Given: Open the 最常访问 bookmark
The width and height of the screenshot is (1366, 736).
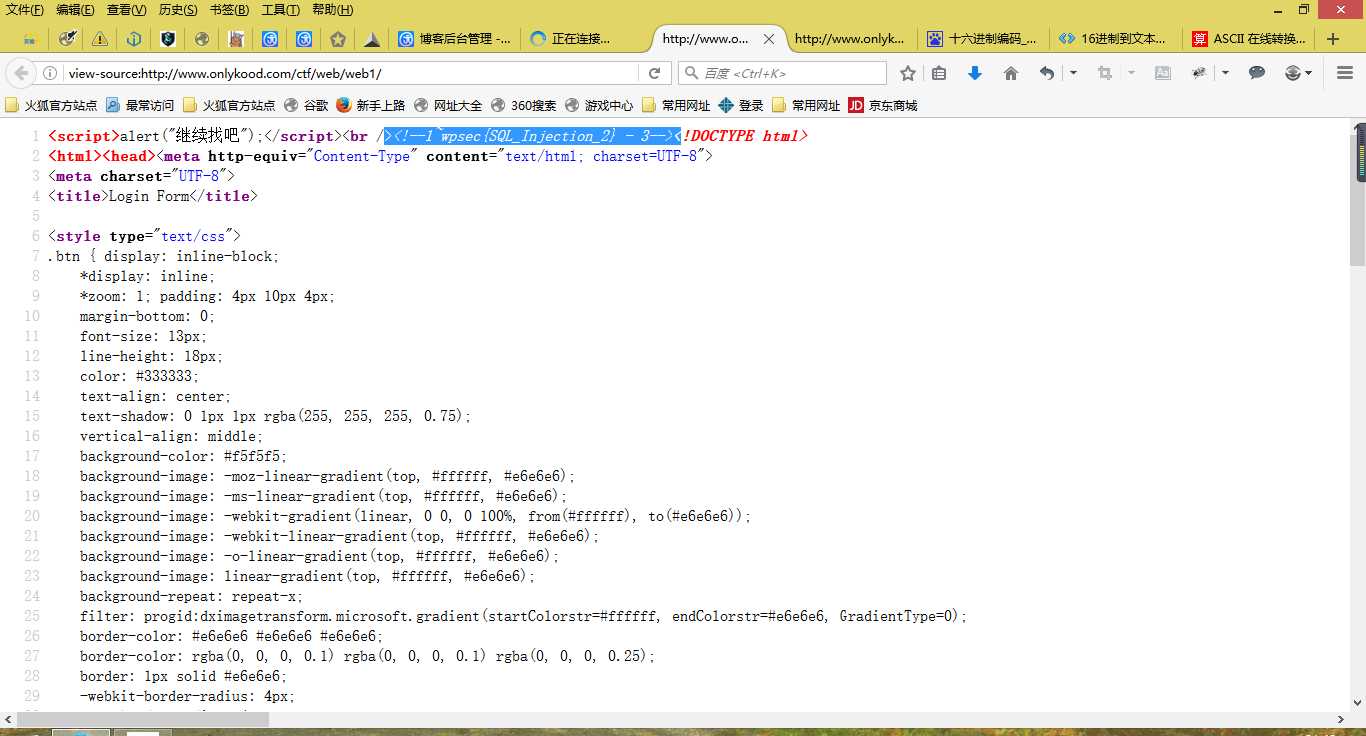Looking at the screenshot, I should [140, 105].
